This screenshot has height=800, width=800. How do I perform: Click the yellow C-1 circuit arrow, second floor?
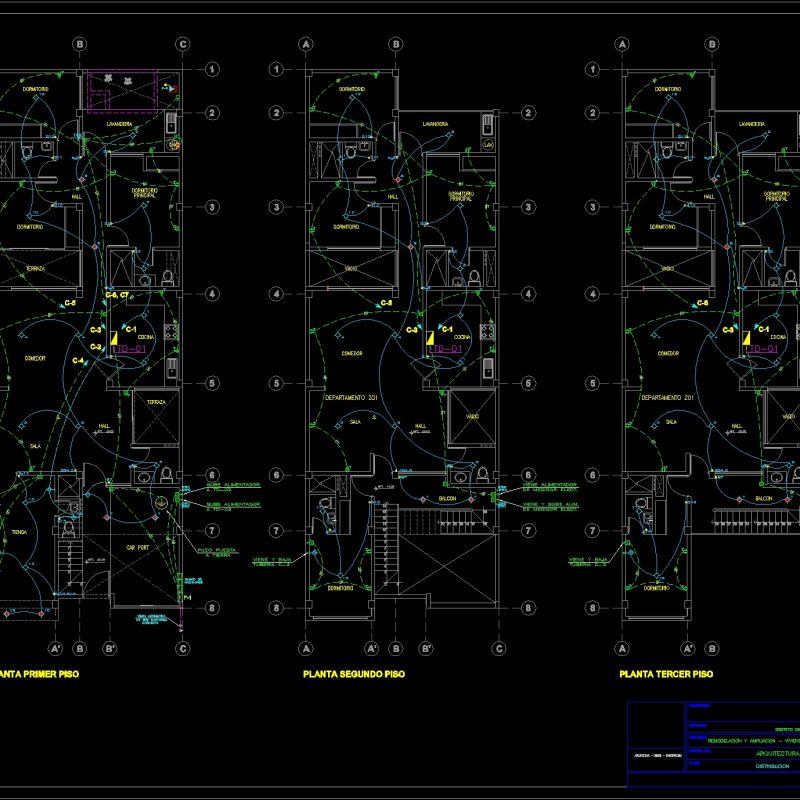click(440, 327)
